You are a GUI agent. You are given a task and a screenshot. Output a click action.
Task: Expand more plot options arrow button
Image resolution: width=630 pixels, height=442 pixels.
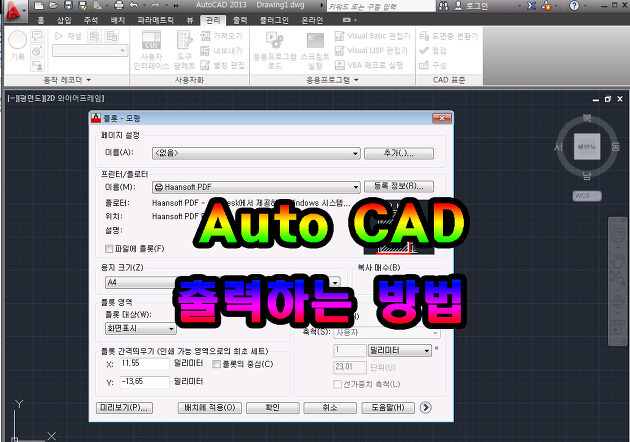[x=426, y=407]
